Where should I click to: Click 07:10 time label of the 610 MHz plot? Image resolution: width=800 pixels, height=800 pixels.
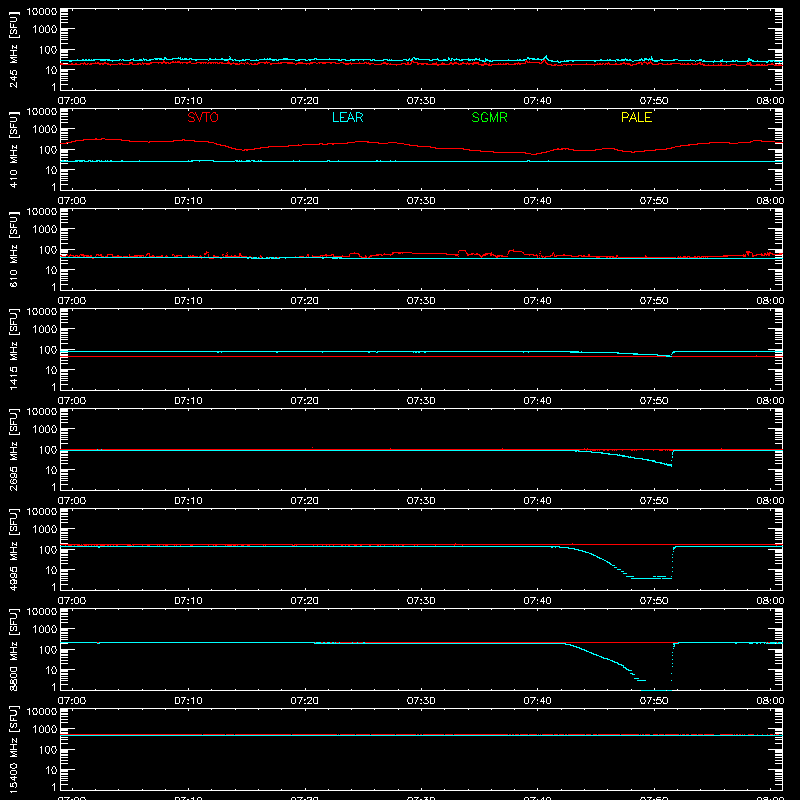(188, 301)
